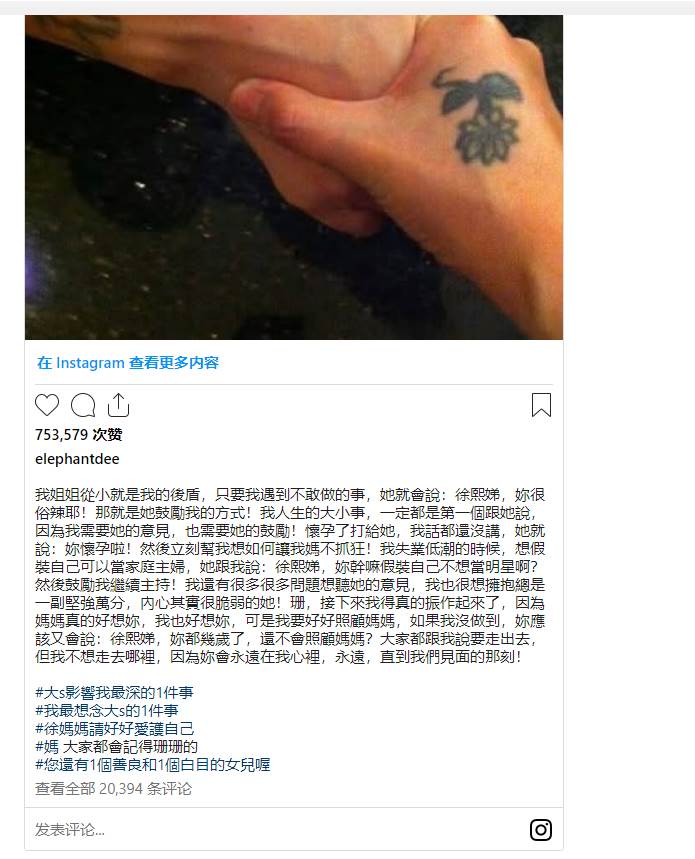Open '在 Instagram 查看更多内容' link

pyautogui.click(x=128, y=363)
